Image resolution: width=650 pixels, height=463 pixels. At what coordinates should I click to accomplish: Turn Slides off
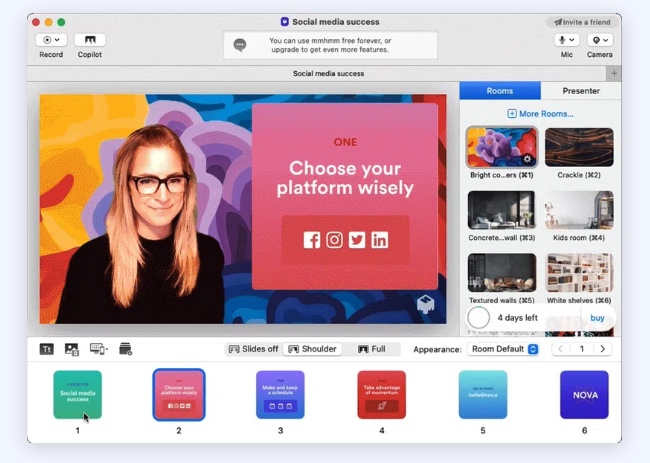point(253,349)
